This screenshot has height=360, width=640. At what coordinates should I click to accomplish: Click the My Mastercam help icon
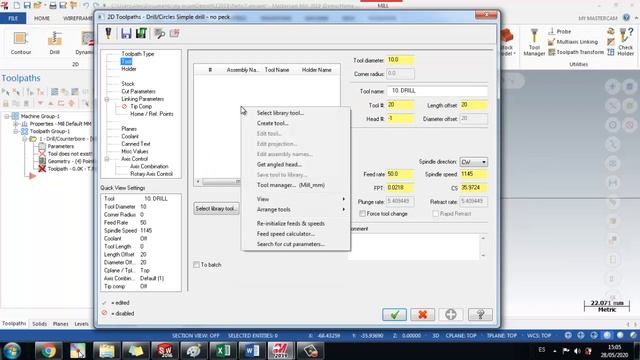[x=626, y=18]
